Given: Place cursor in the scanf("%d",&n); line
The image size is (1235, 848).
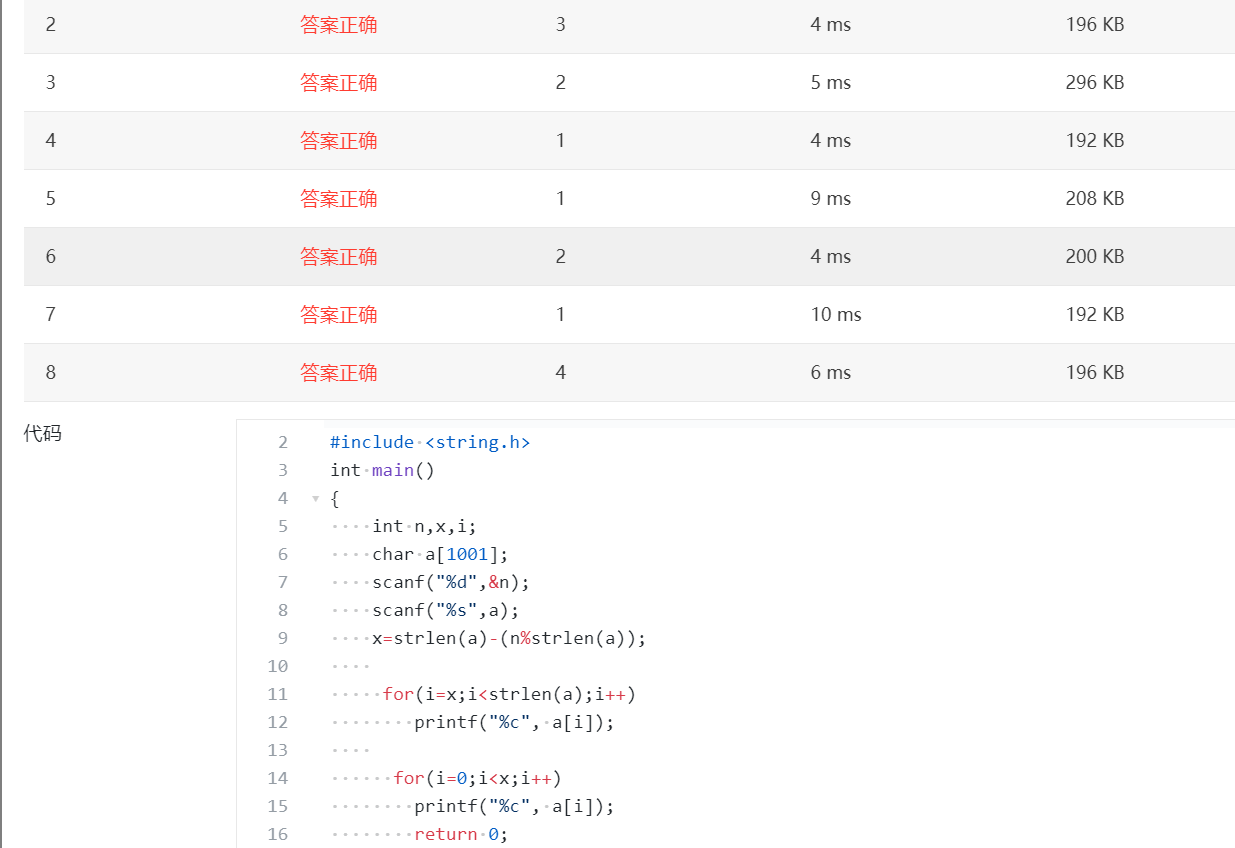Looking at the screenshot, I should [450, 582].
